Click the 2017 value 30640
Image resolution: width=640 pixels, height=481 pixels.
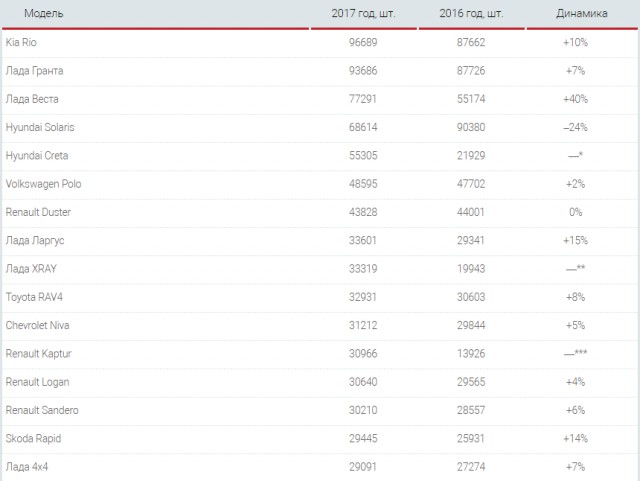[x=363, y=382]
